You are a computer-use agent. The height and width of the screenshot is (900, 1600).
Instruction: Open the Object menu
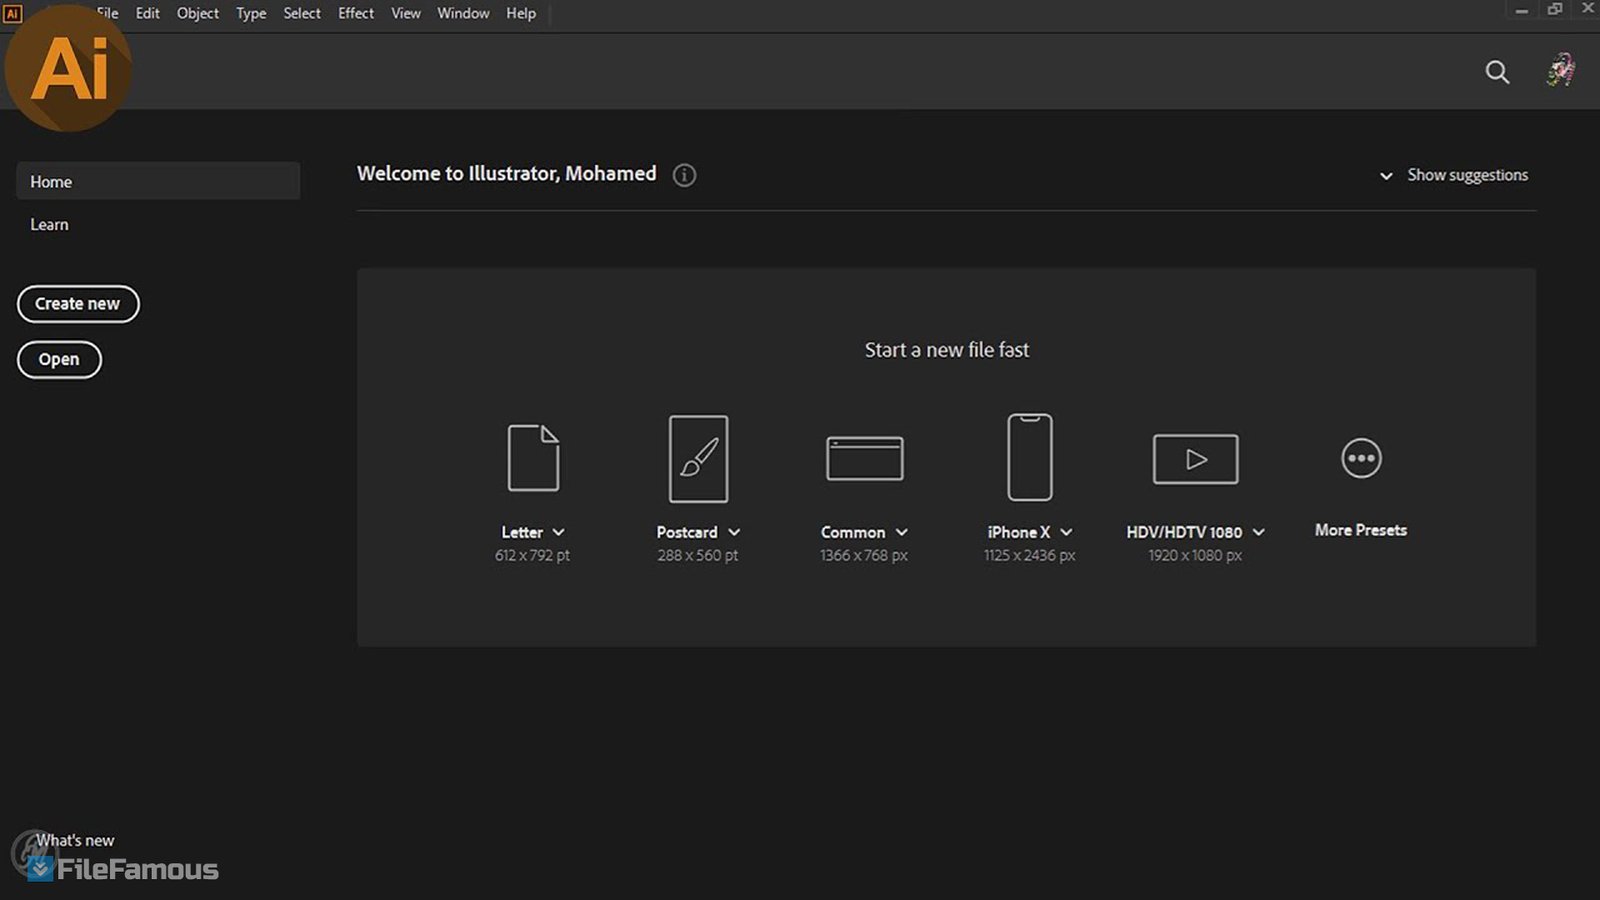198,13
